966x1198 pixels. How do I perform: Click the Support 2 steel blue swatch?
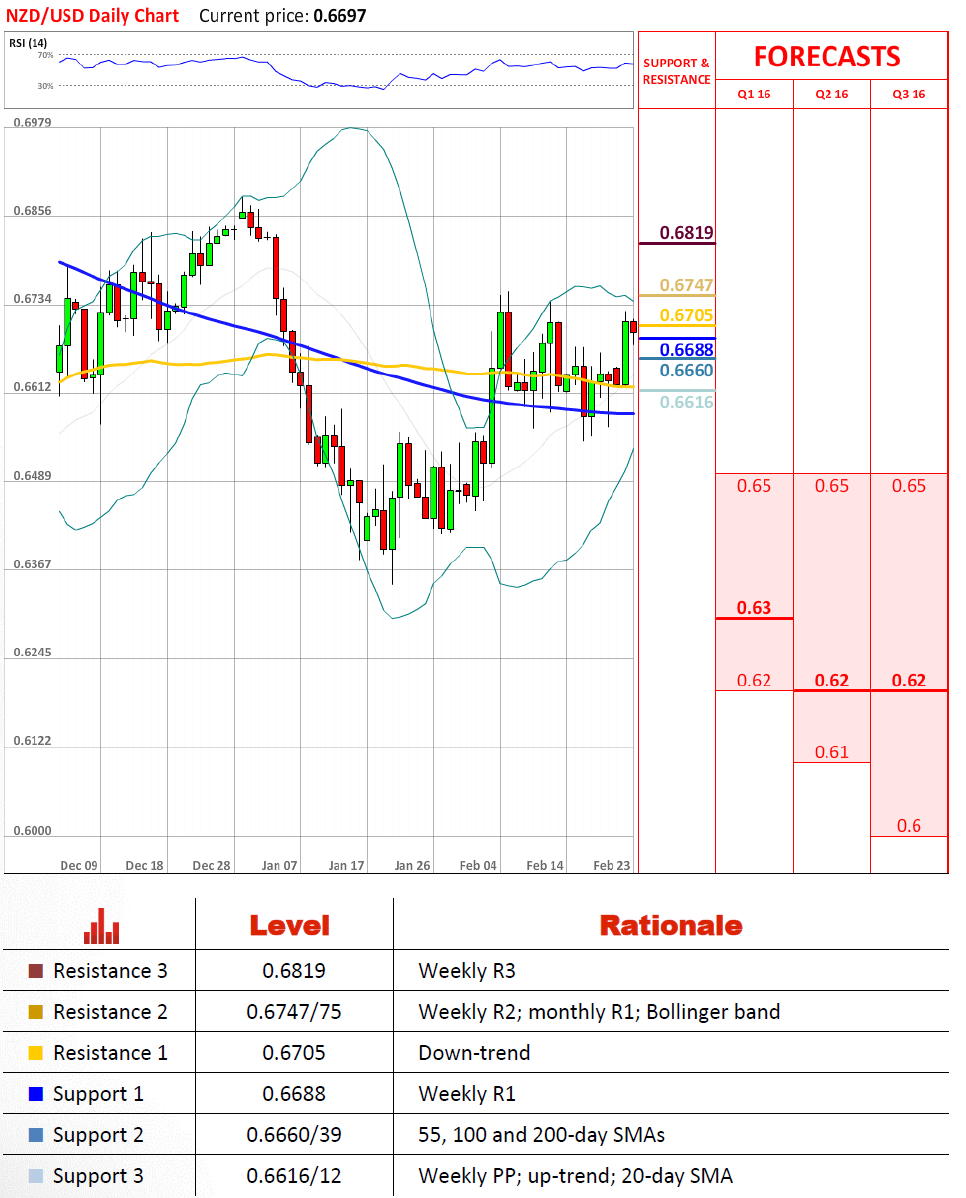pyautogui.click(x=35, y=1135)
